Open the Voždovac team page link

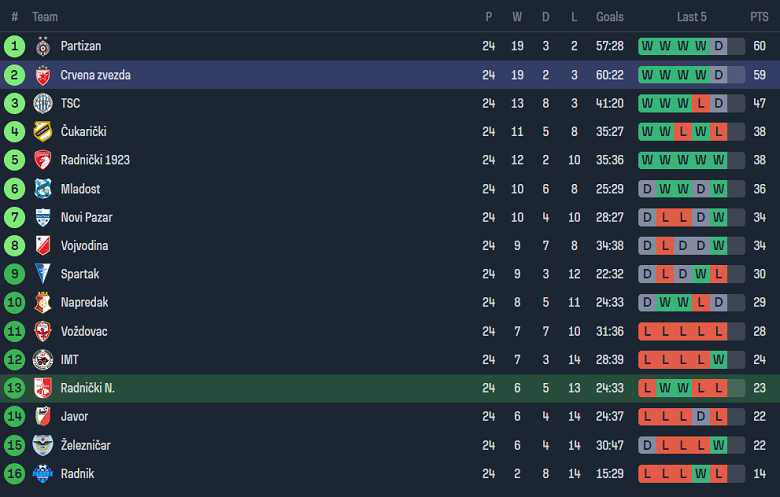(84, 331)
